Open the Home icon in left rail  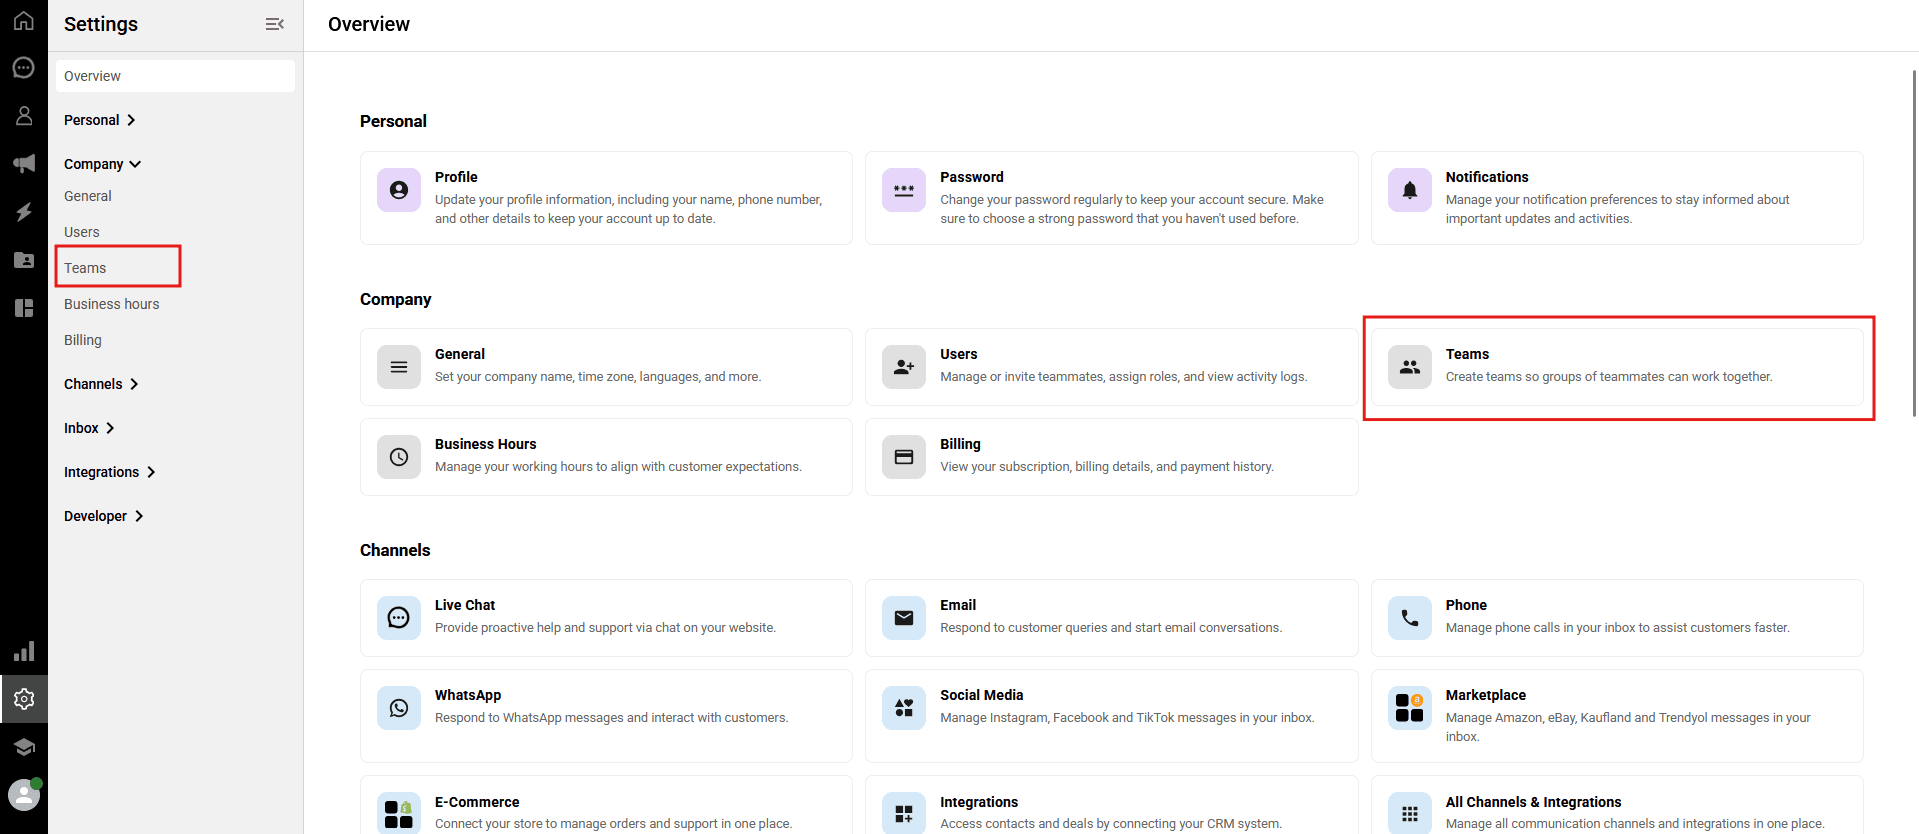24,20
